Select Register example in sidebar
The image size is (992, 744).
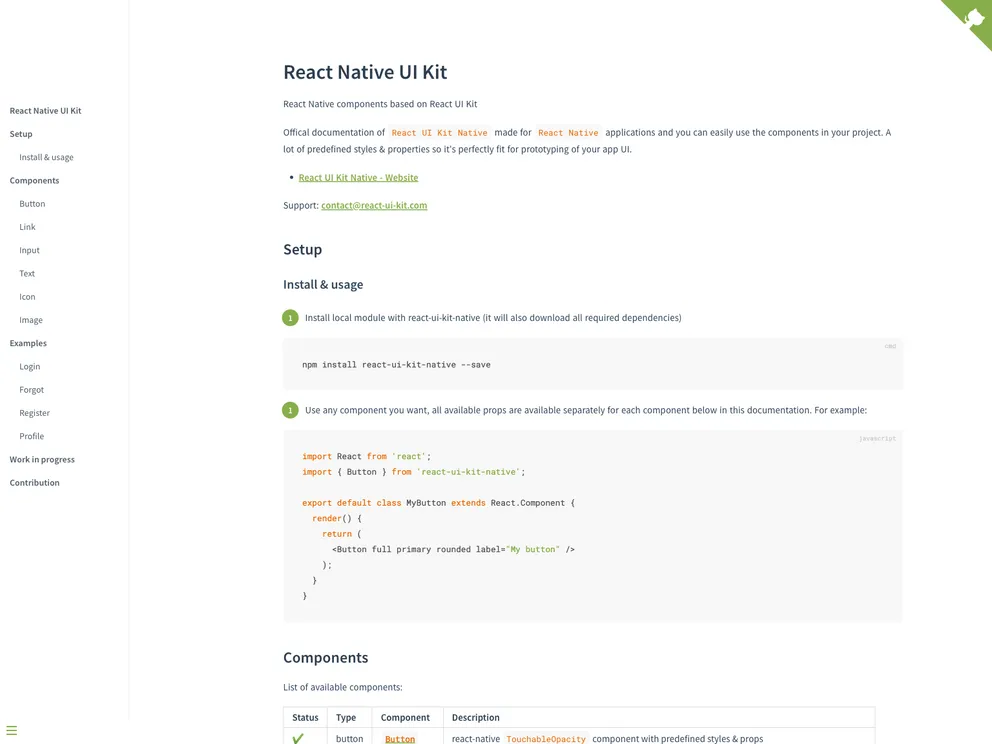34,413
